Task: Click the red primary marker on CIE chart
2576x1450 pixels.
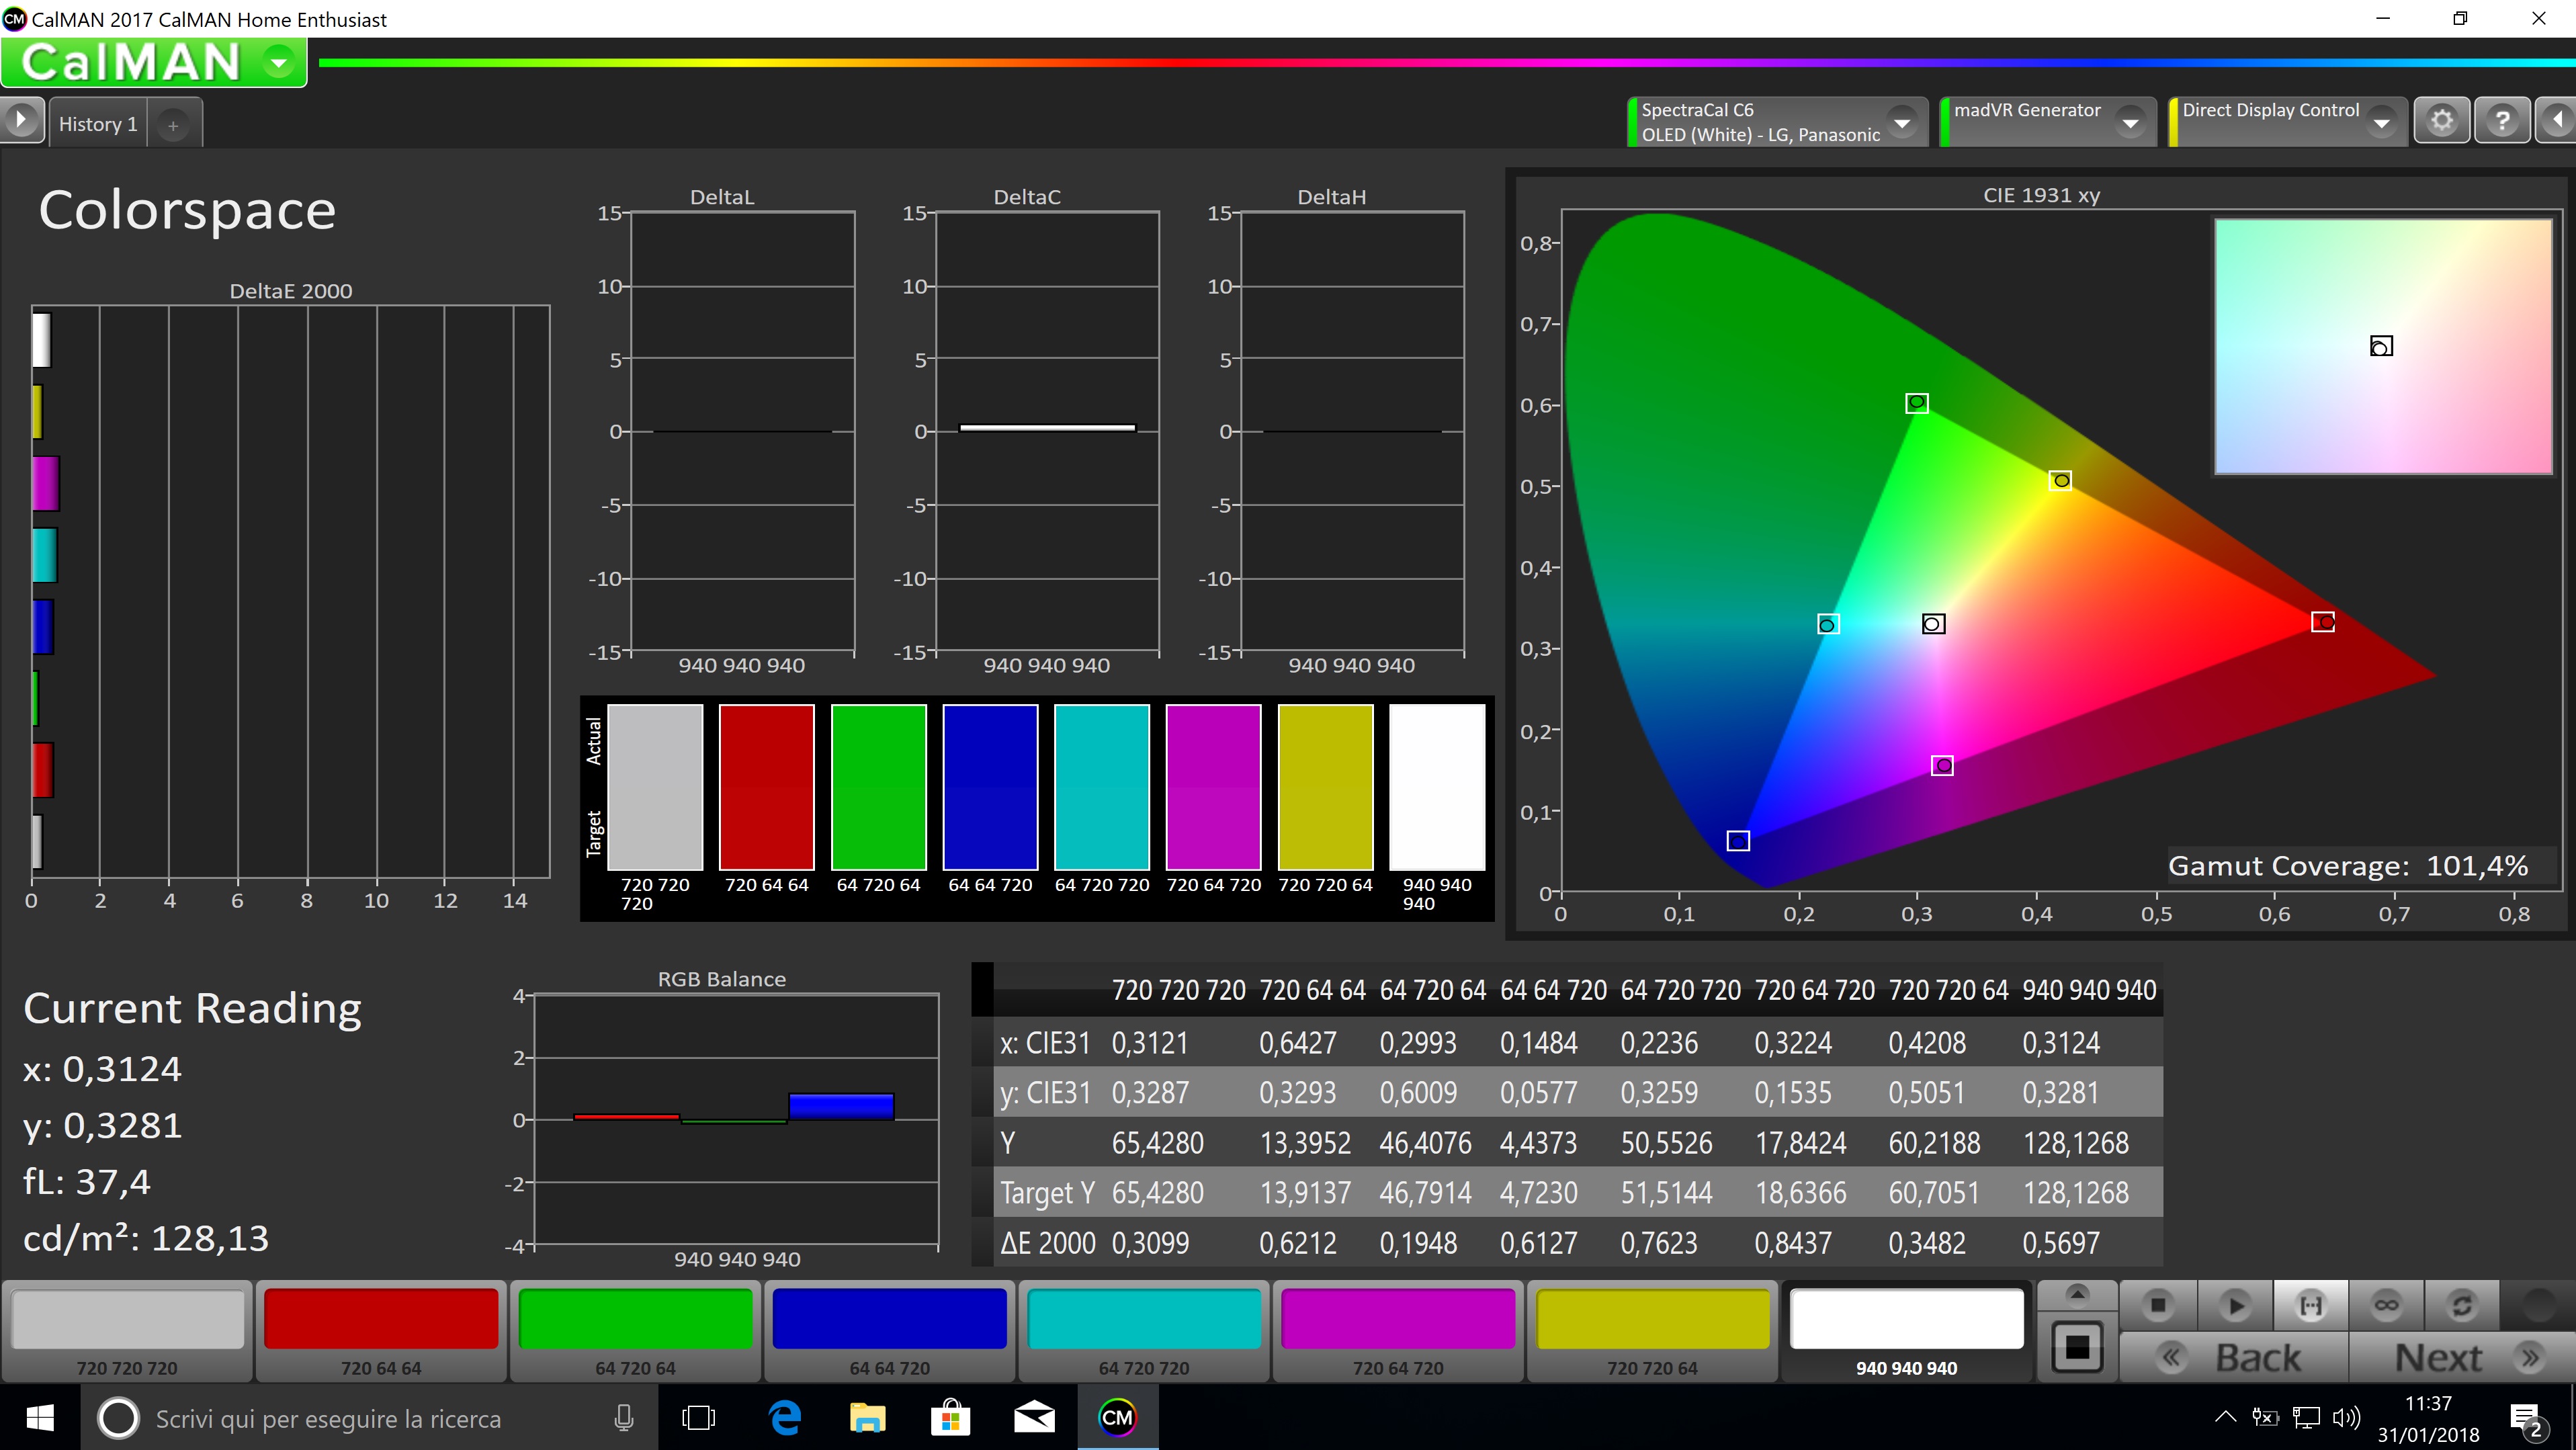Action: pos(2323,622)
